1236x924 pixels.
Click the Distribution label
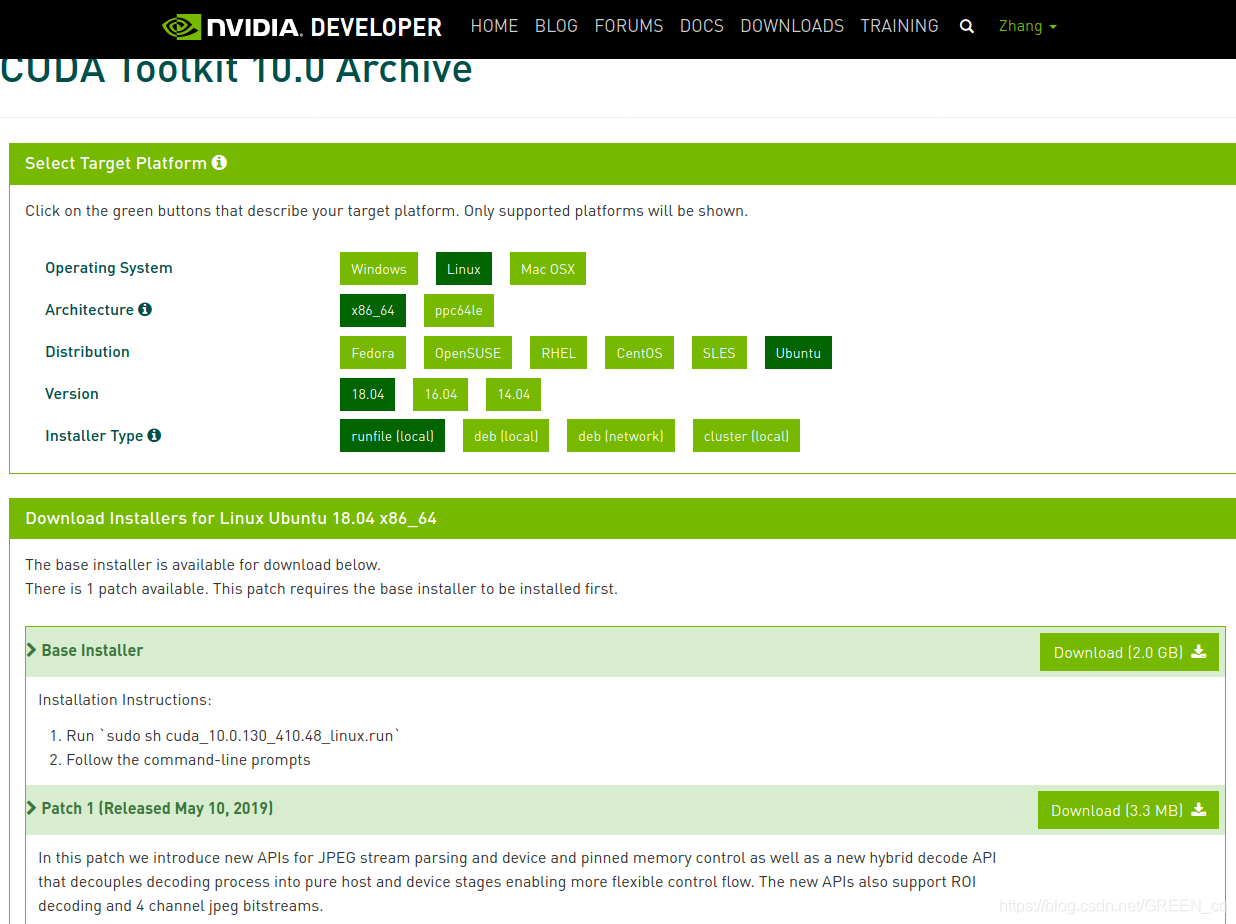point(87,352)
